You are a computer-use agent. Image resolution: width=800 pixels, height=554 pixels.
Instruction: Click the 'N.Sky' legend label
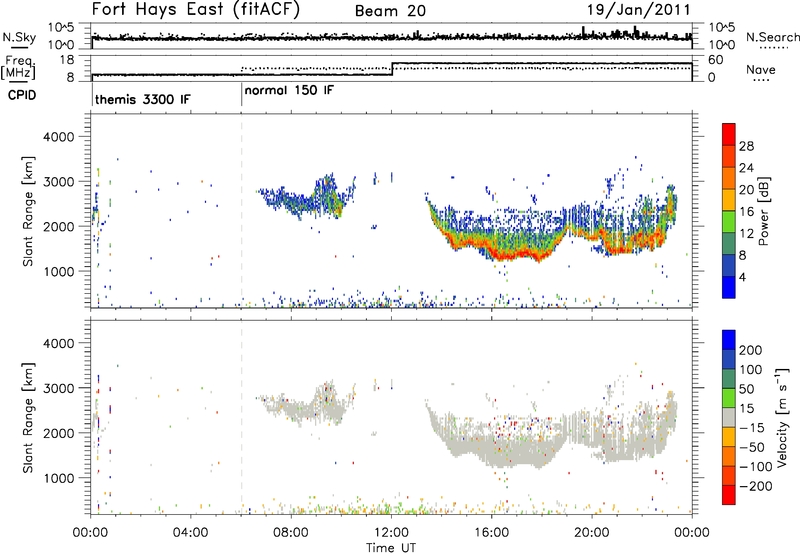pyautogui.click(x=19, y=37)
